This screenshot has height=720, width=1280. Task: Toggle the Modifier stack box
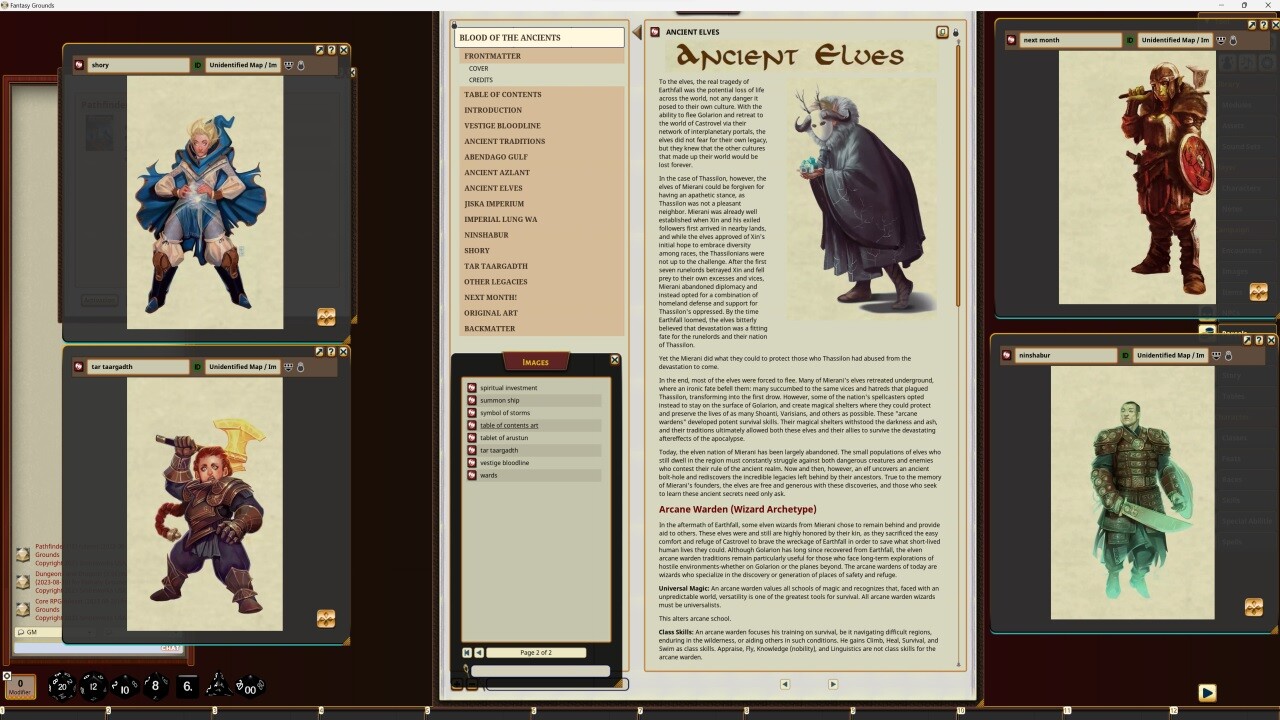(x=20, y=686)
